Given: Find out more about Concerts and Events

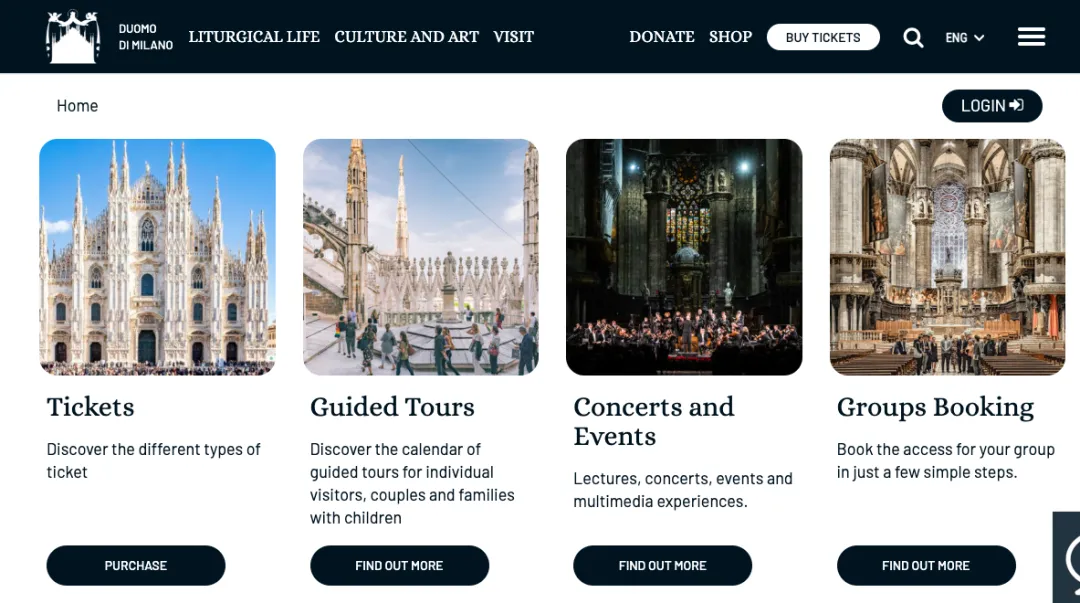Looking at the screenshot, I should click(x=663, y=565).
